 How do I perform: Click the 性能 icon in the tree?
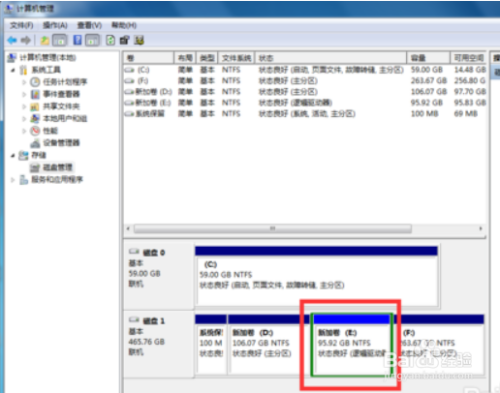point(35,131)
